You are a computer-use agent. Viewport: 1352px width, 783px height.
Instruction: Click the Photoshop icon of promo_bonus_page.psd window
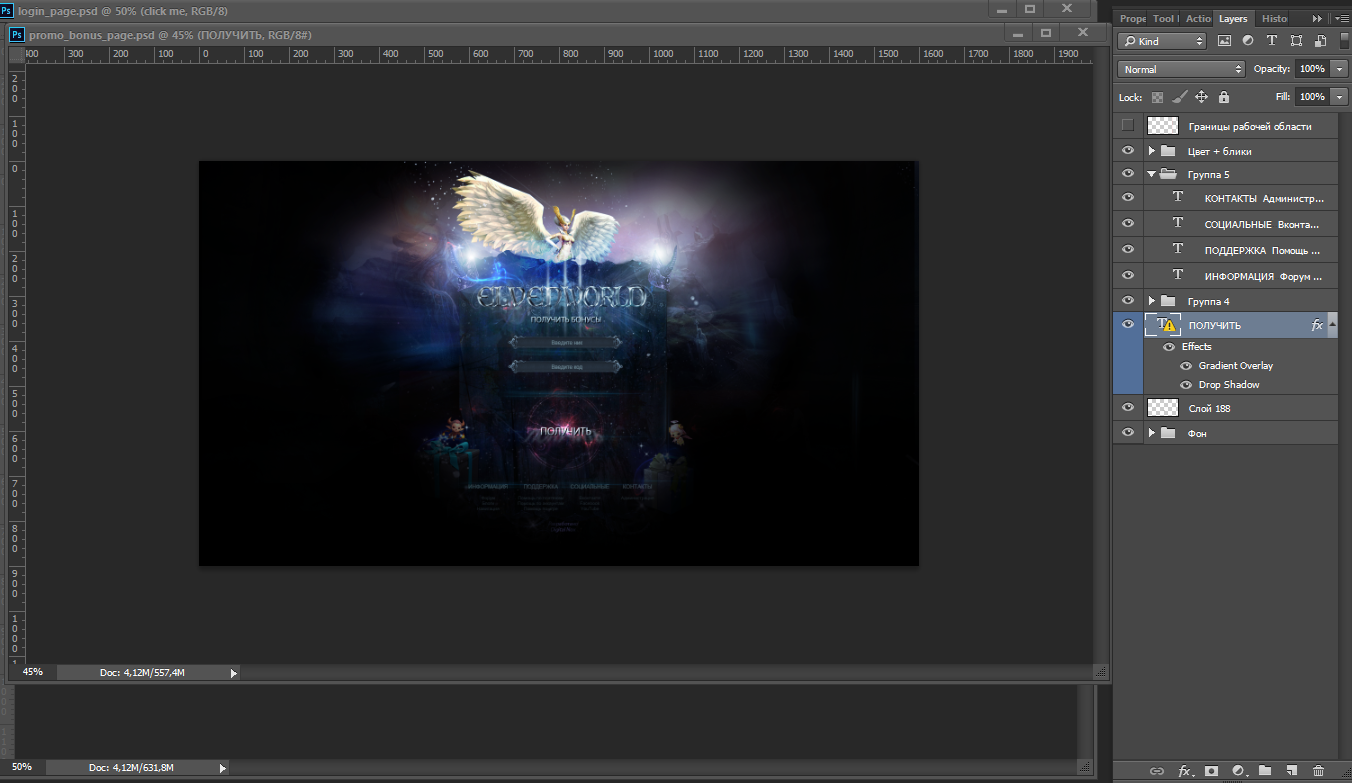point(17,34)
